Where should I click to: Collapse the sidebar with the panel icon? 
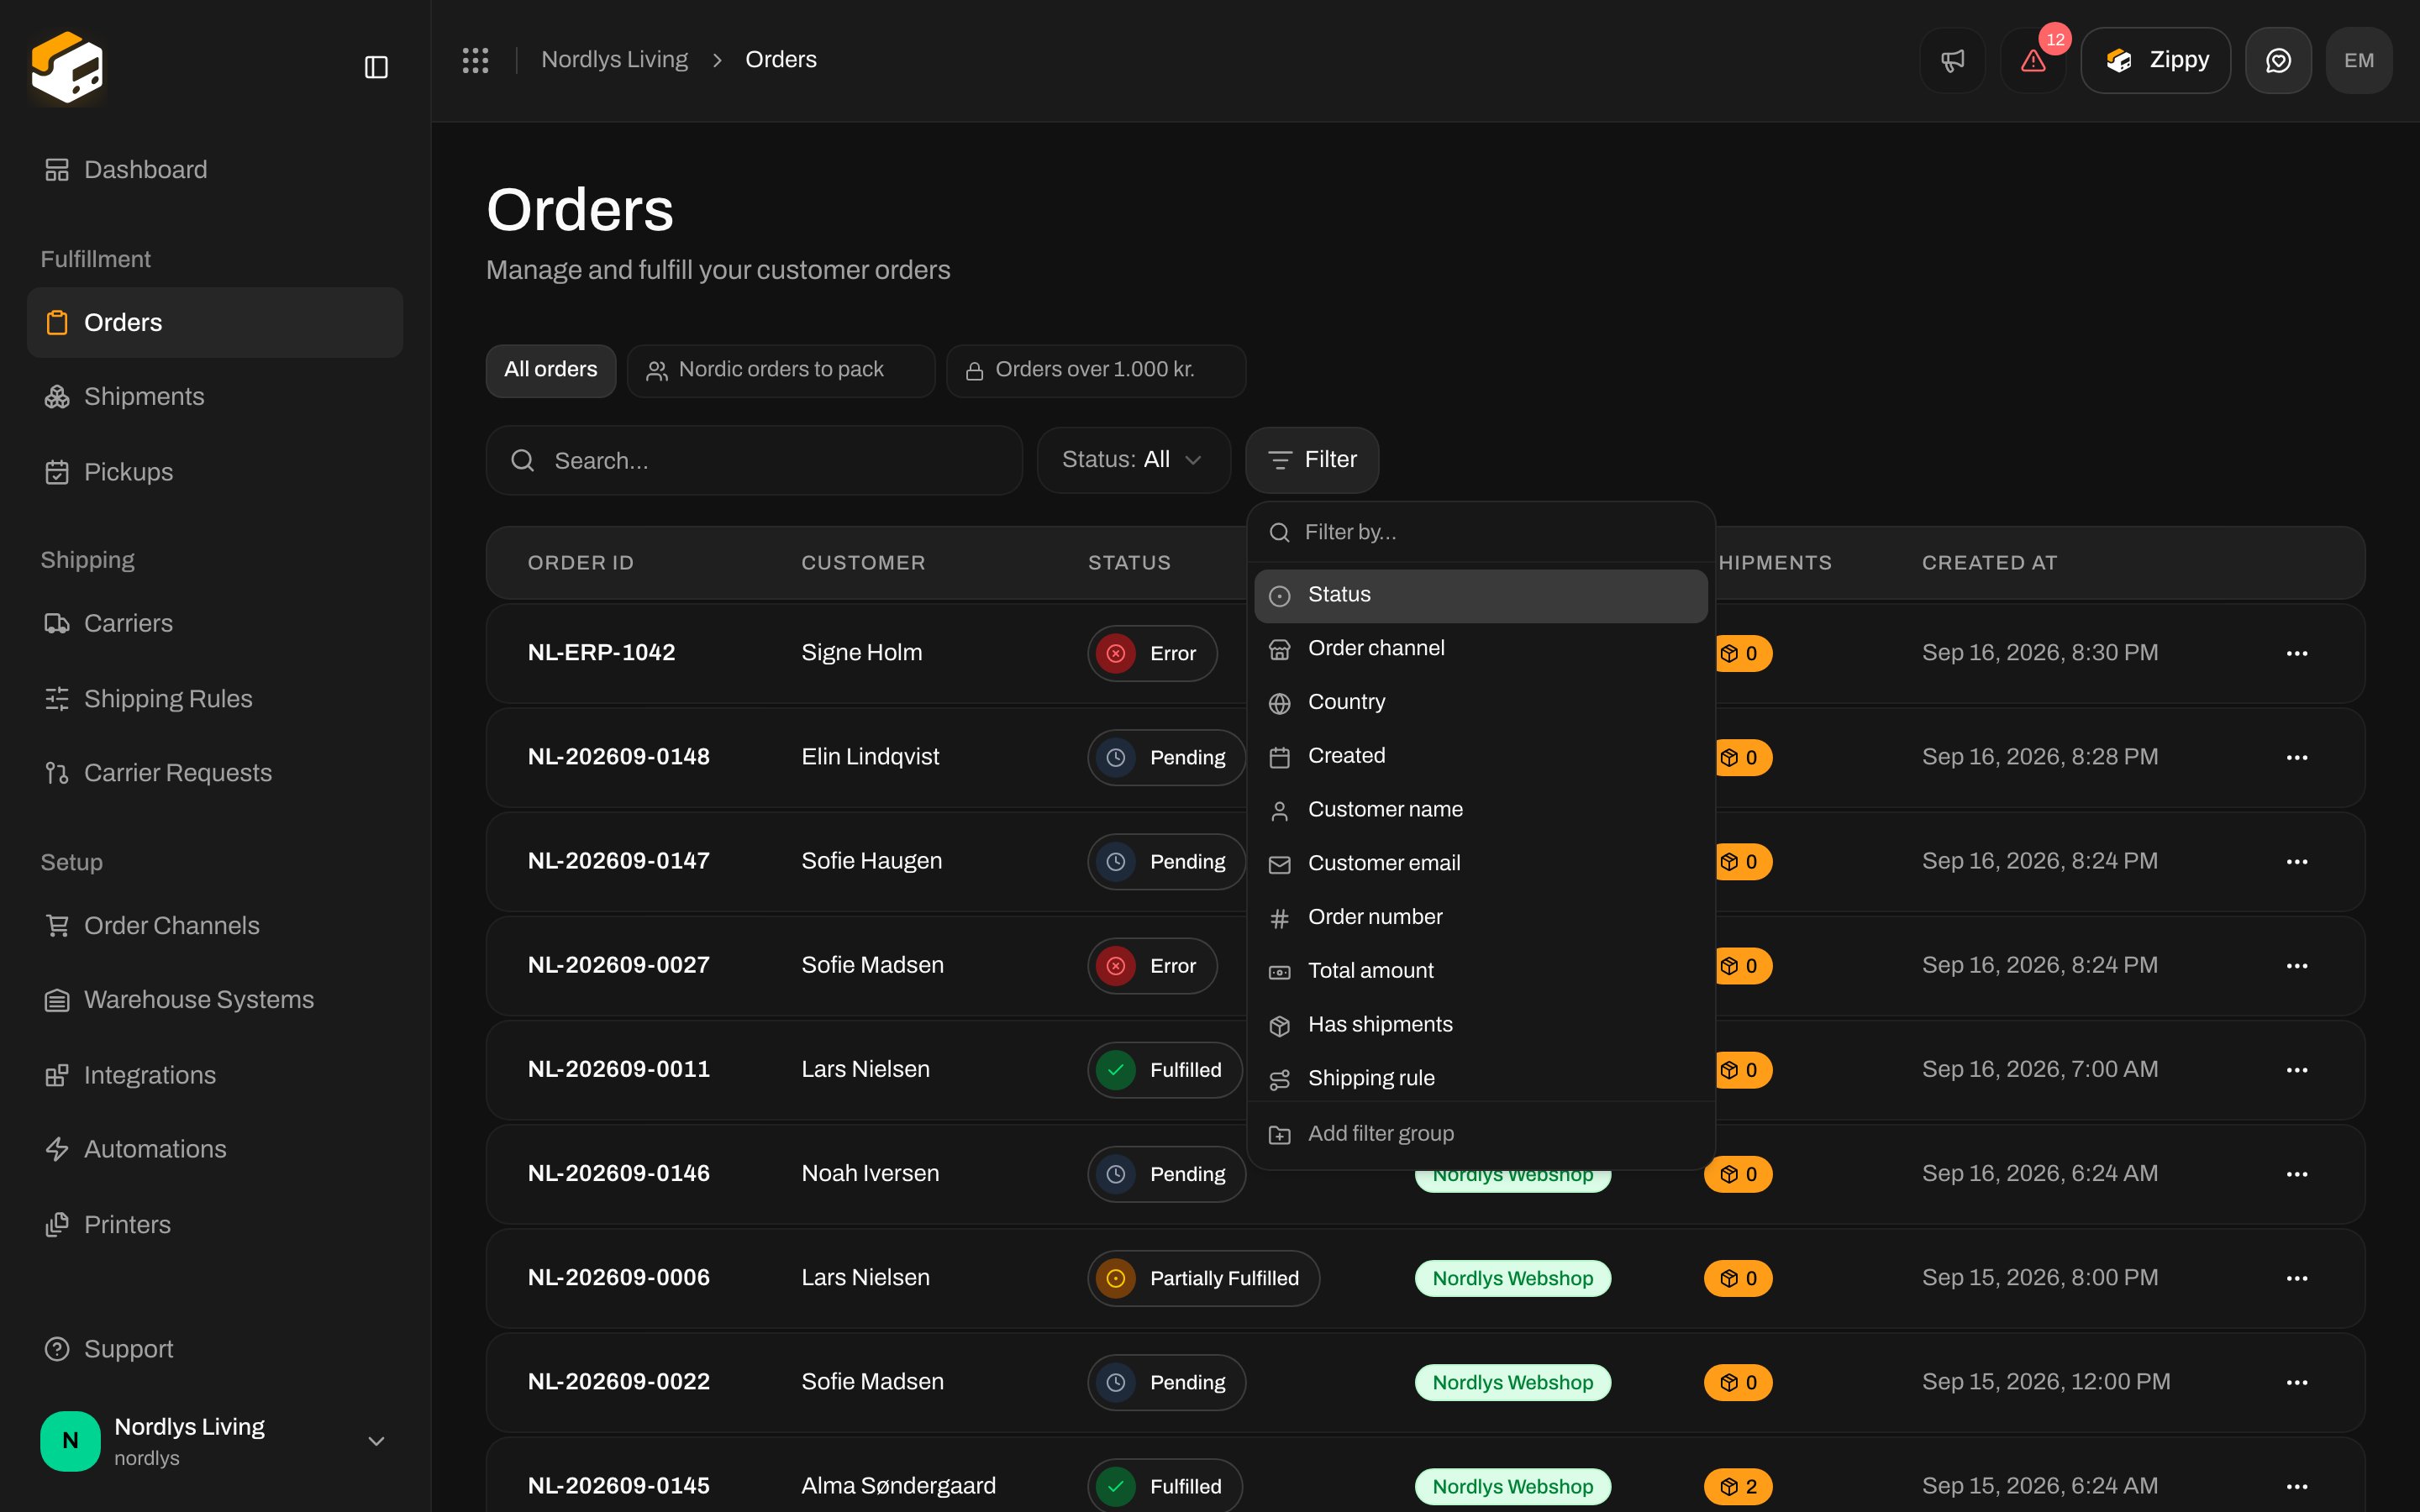pyautogui.click(x=376, y=67)
